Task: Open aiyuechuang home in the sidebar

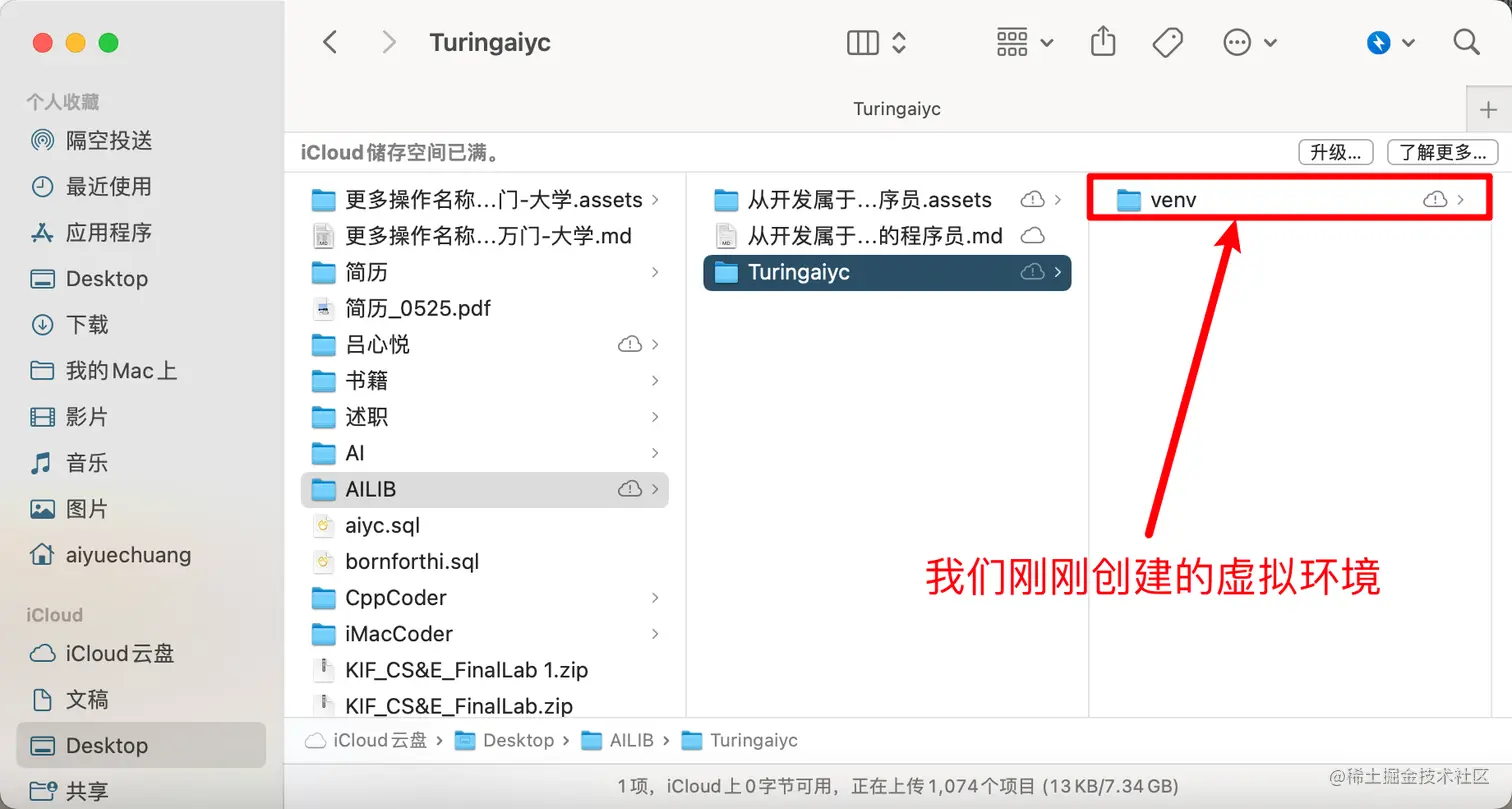Action: pyautogui.click(x=141, y=554)
